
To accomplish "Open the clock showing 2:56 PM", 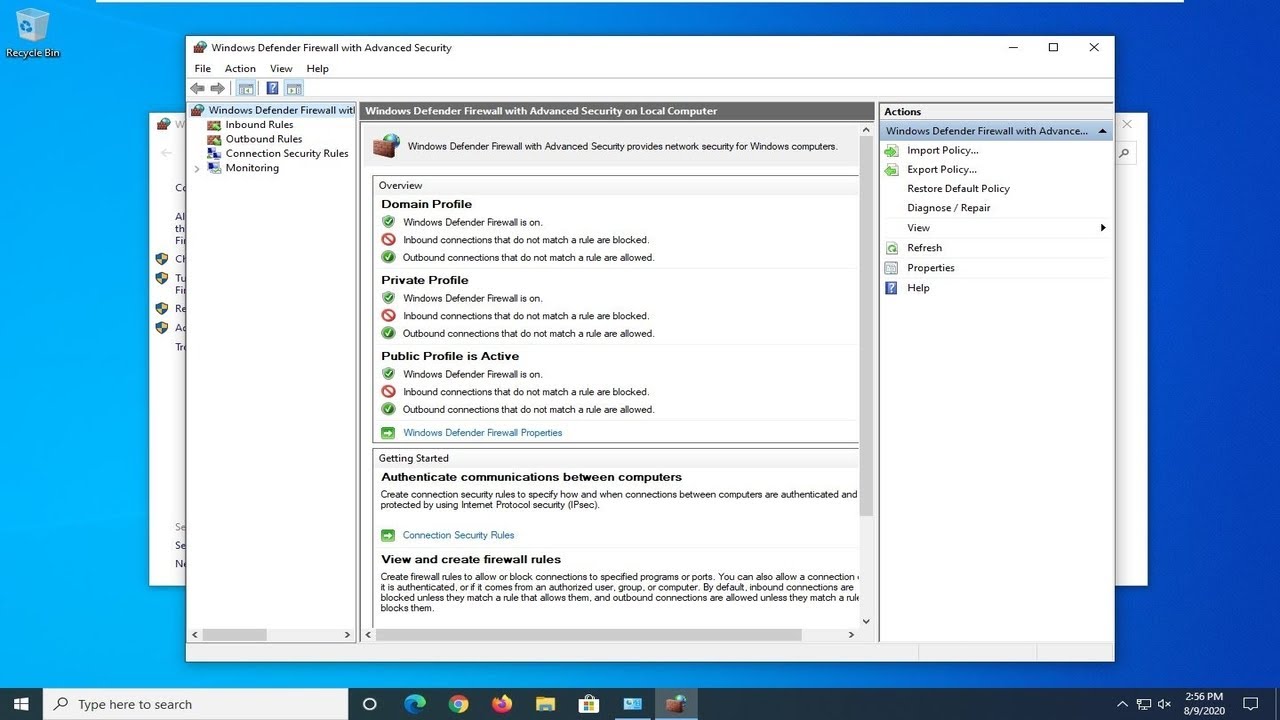I will tap(1202, 704).
